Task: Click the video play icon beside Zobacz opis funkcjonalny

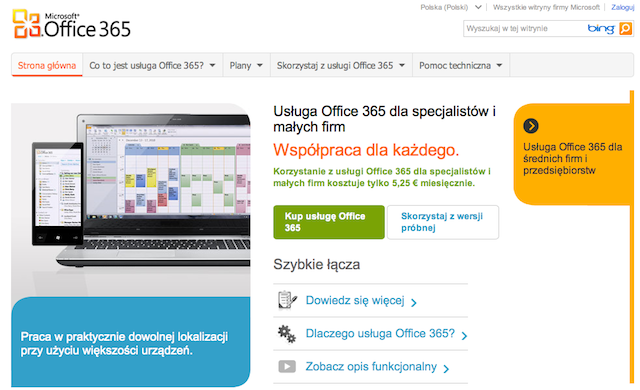Action: point(287,366)
